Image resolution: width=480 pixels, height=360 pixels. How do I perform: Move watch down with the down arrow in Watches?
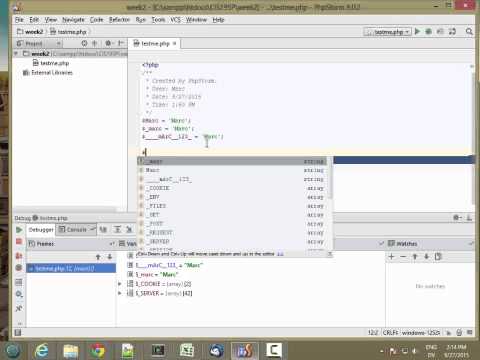pyautogui.click(x=426, y=256)
